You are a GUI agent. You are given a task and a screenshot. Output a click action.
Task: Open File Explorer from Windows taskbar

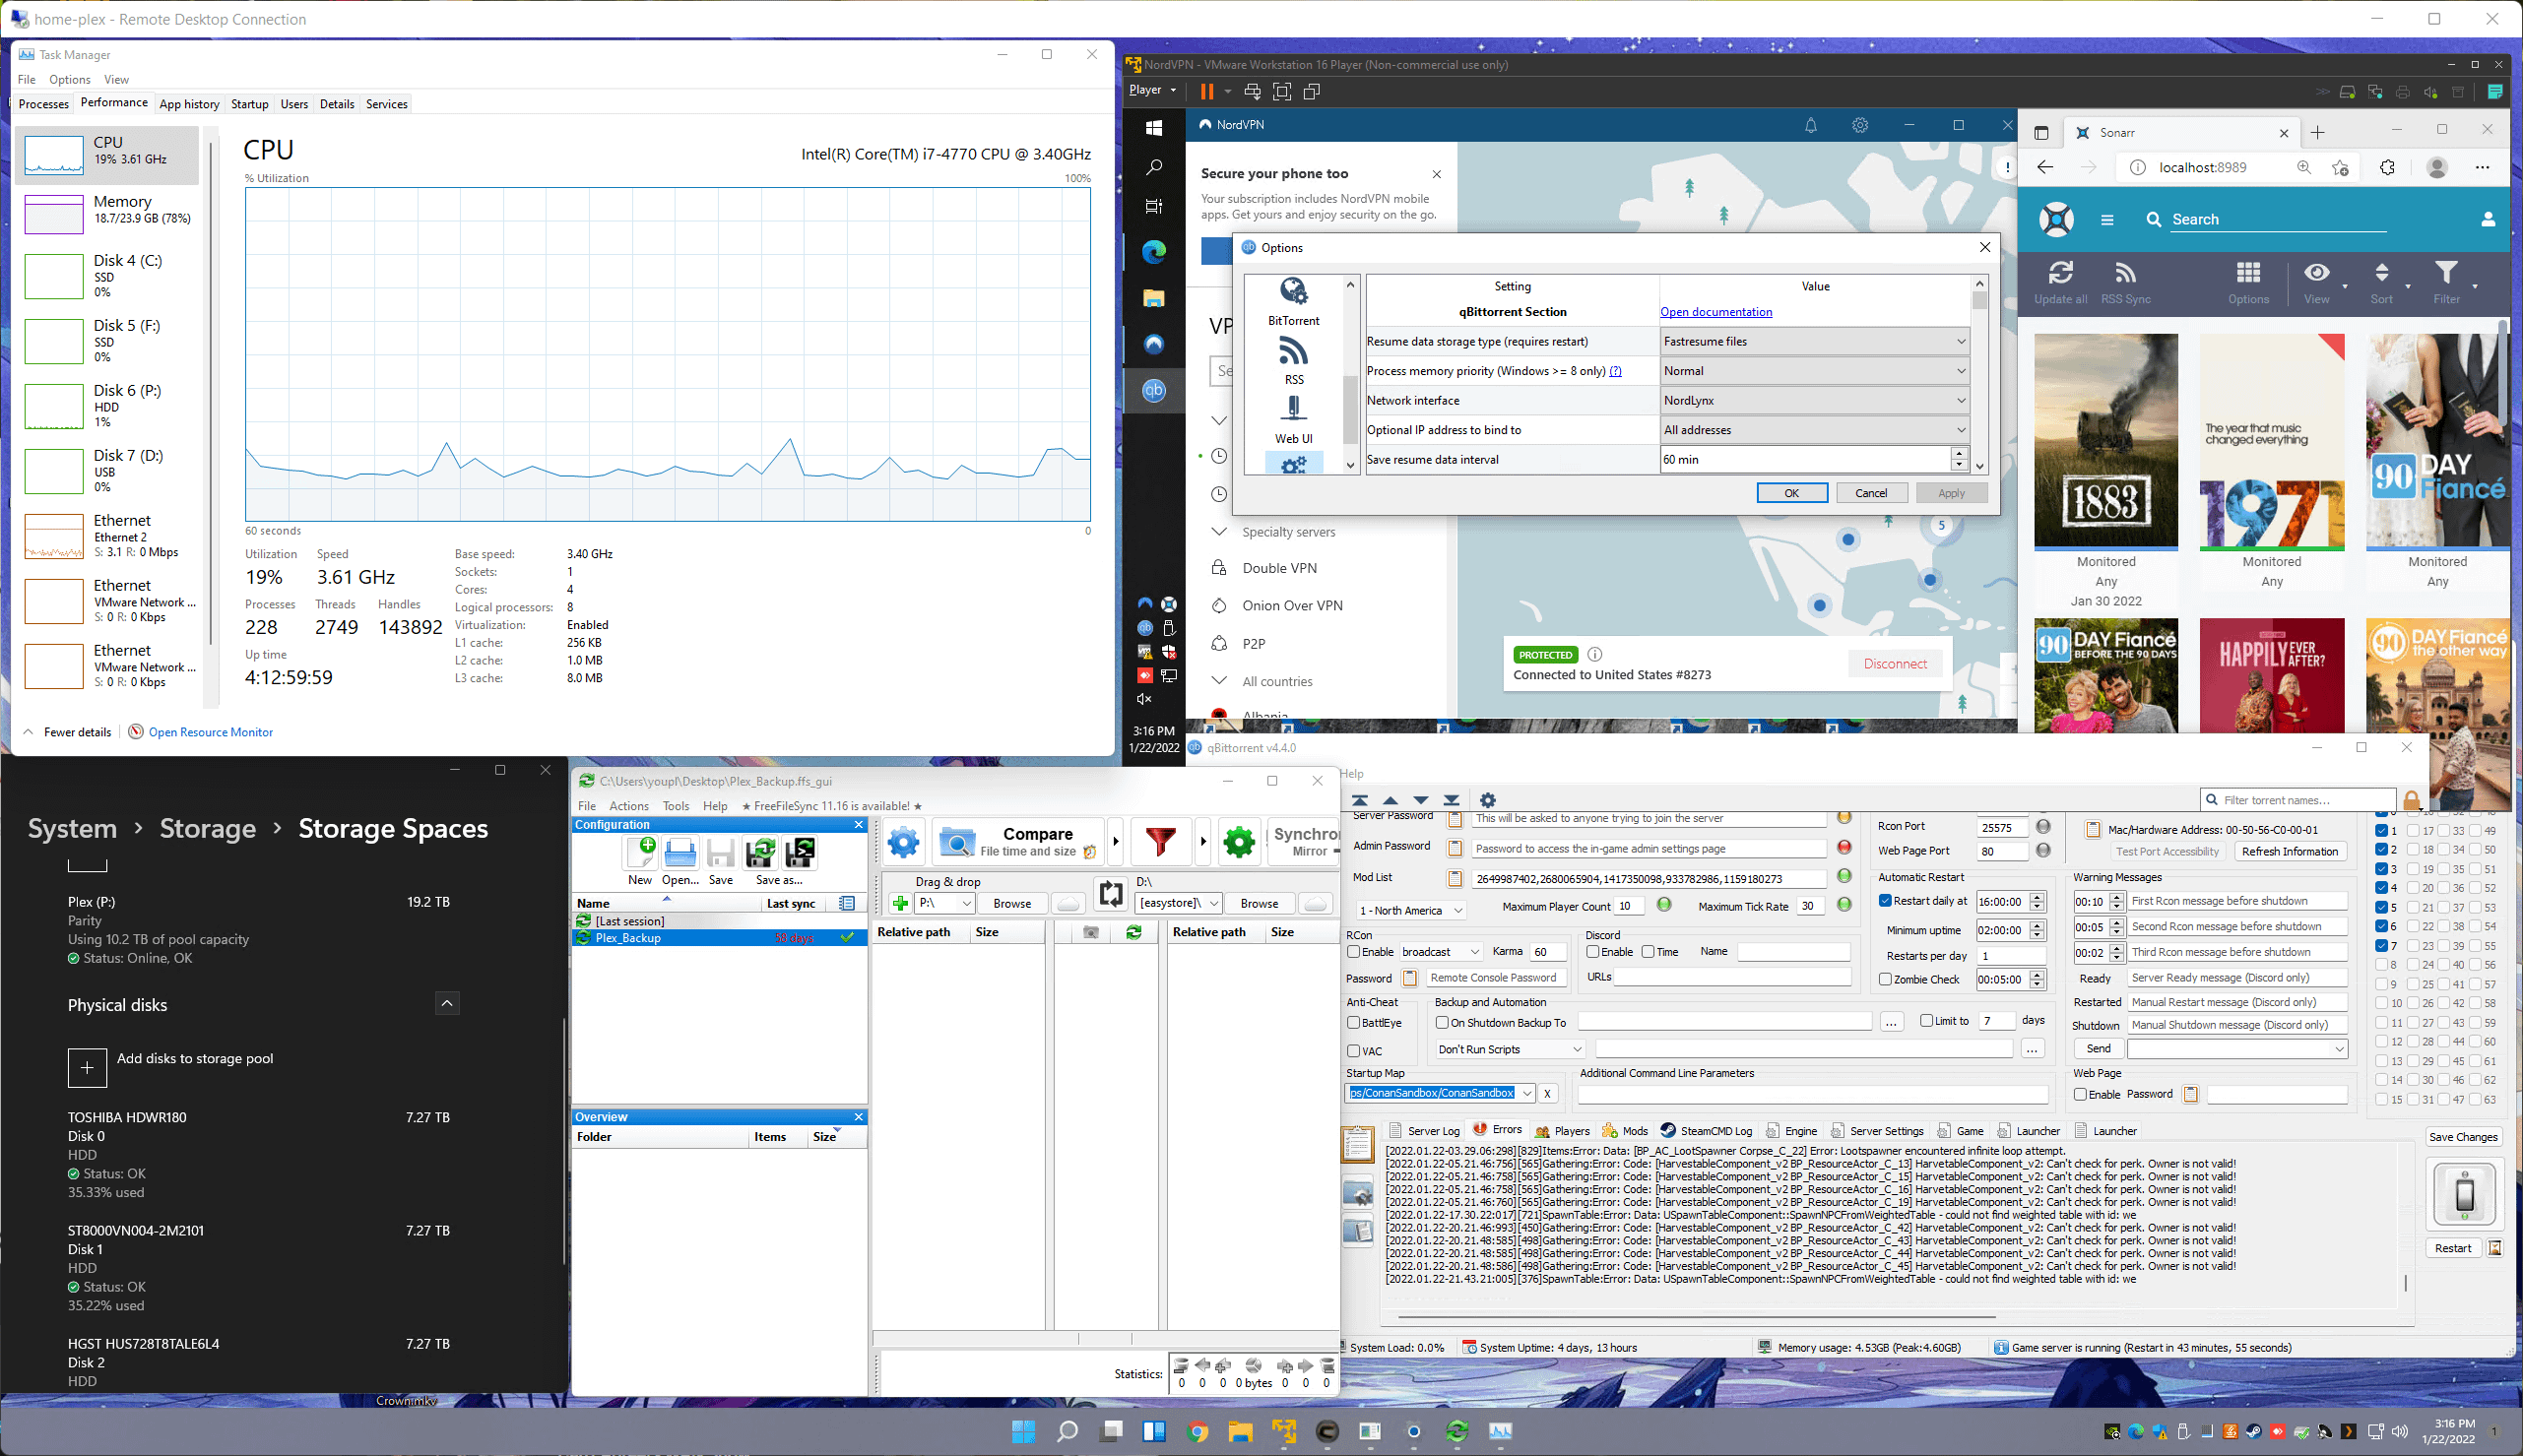(1240, 1432)
